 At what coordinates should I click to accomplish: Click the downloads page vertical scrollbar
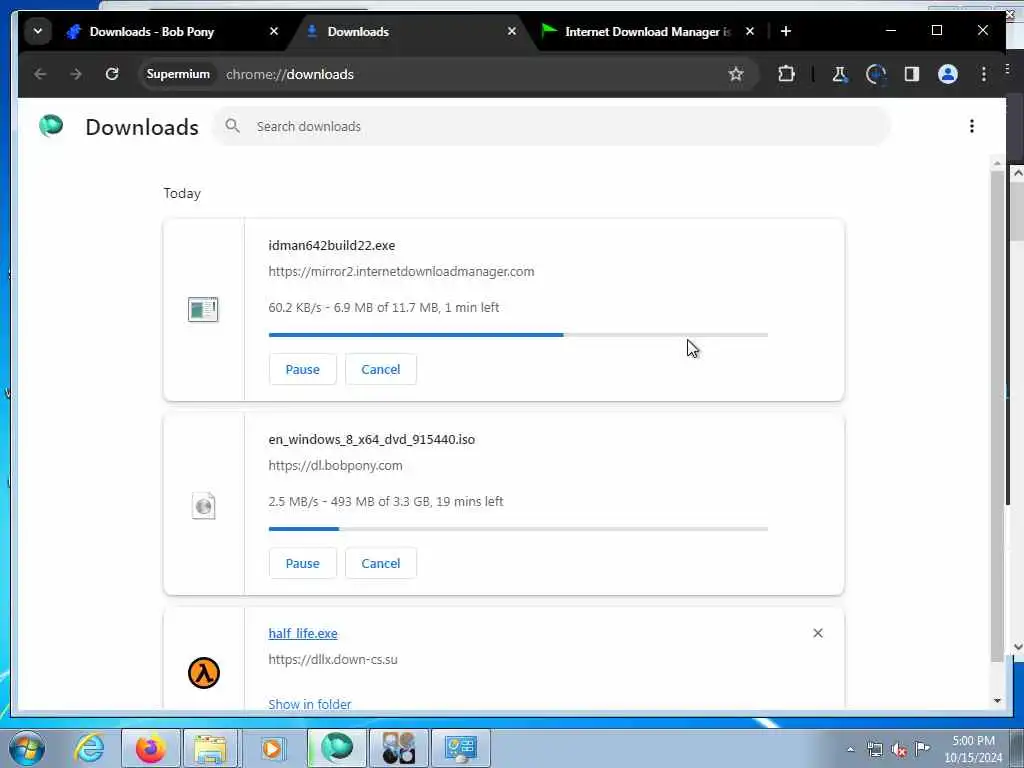point(997,417)
